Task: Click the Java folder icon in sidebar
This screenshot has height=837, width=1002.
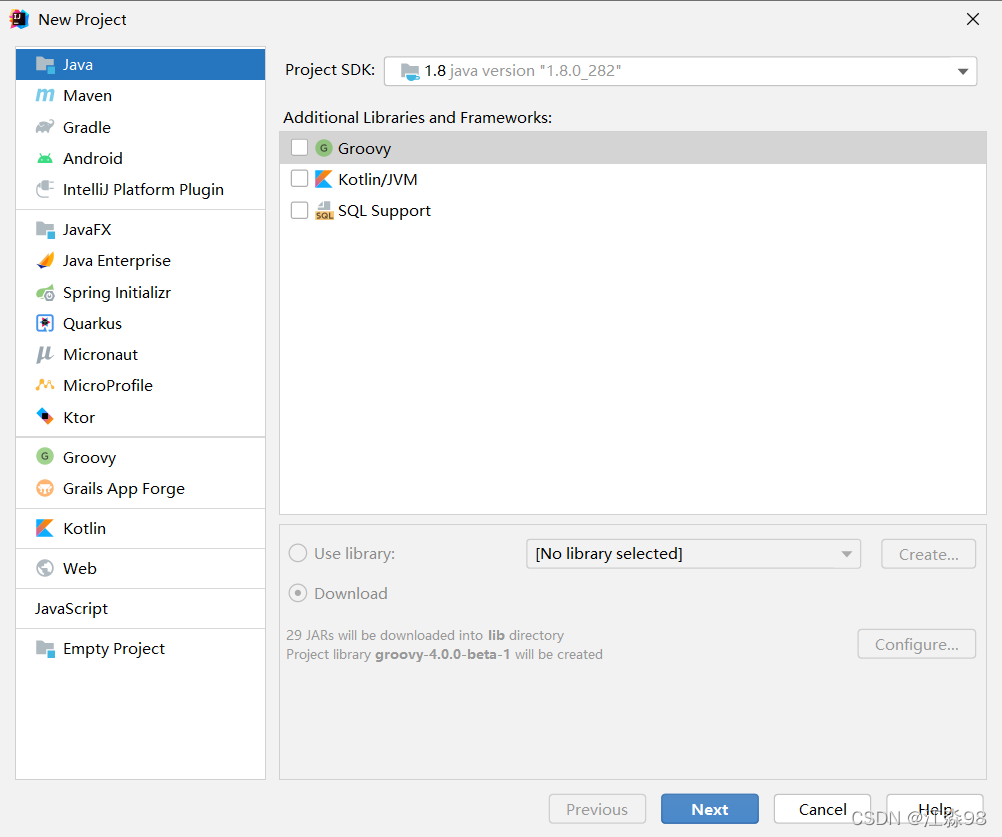Action: click(45, 65)
